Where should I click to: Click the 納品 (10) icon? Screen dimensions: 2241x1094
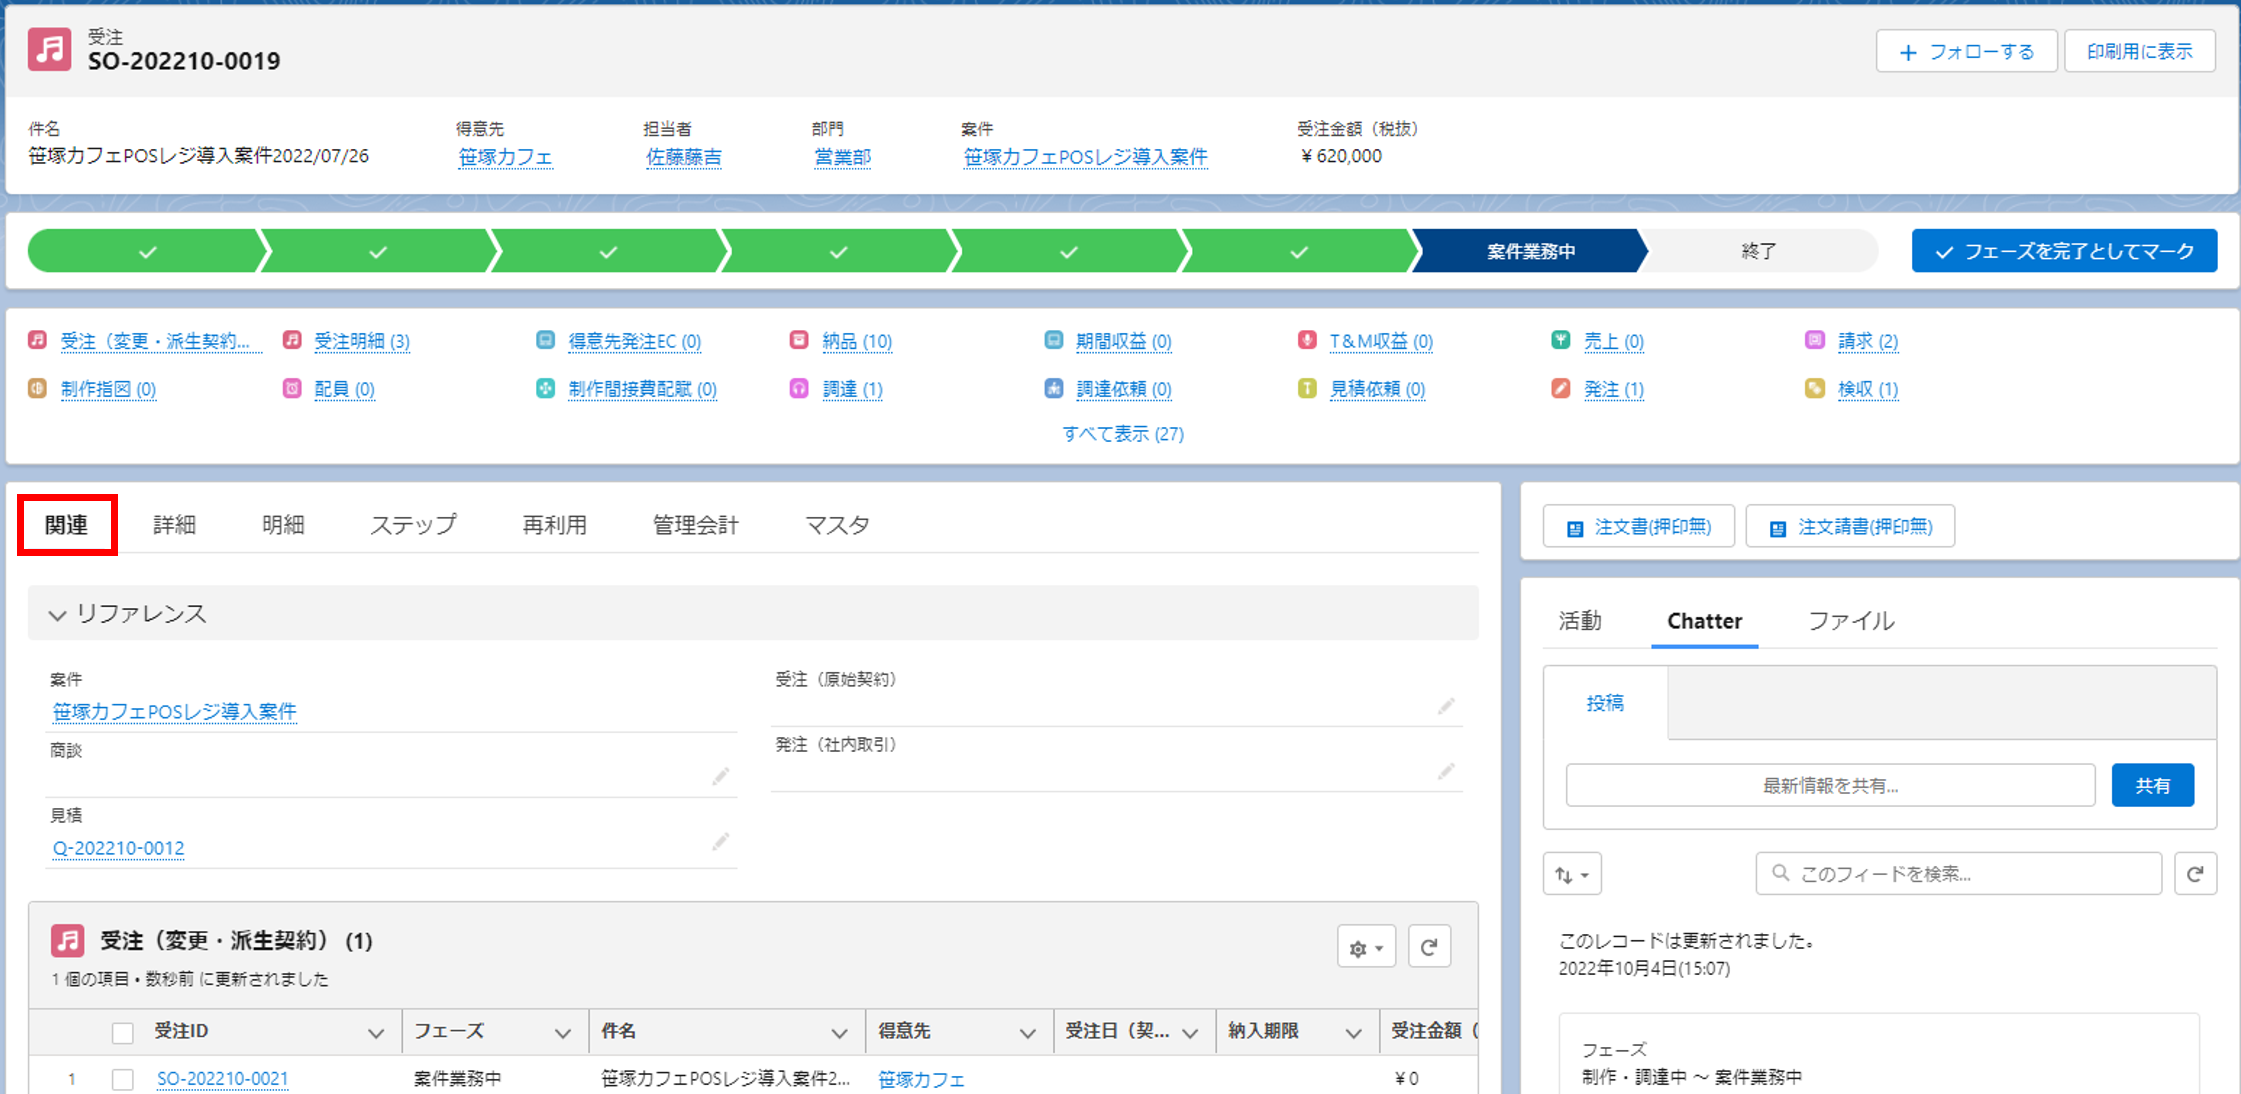799,340
